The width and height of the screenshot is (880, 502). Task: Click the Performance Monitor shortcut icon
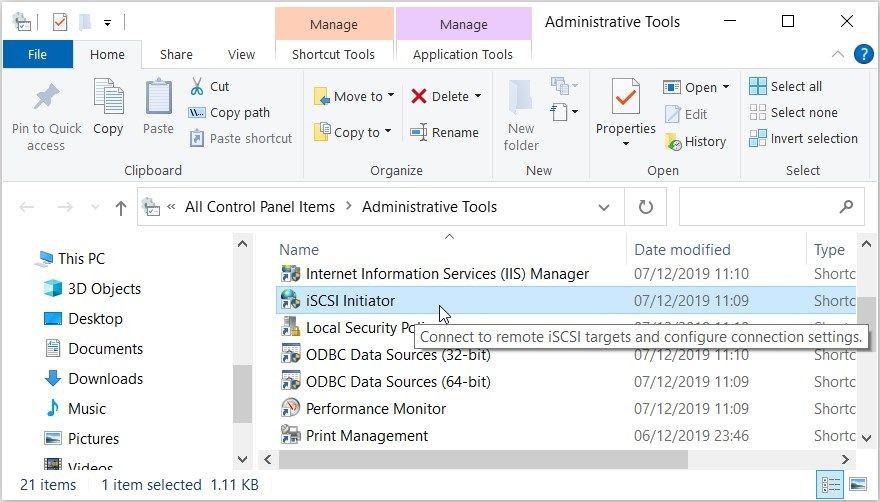[x=290, y=408]
